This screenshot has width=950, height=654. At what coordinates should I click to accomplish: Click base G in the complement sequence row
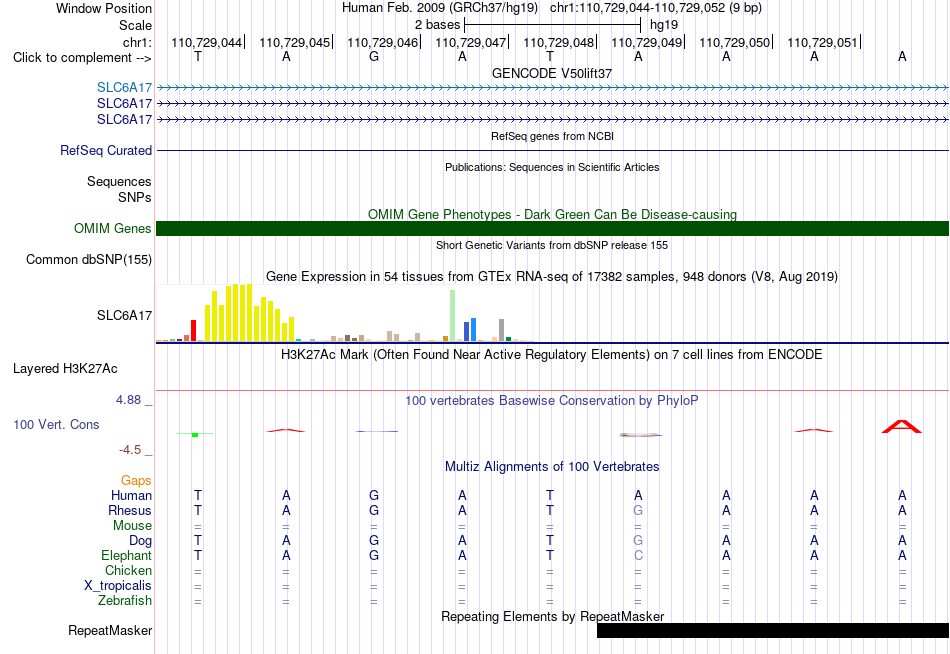tap(374, 57)
